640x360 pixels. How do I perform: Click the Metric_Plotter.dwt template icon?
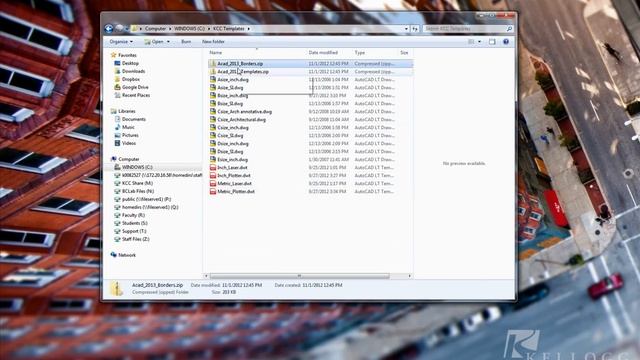[213, 191]
